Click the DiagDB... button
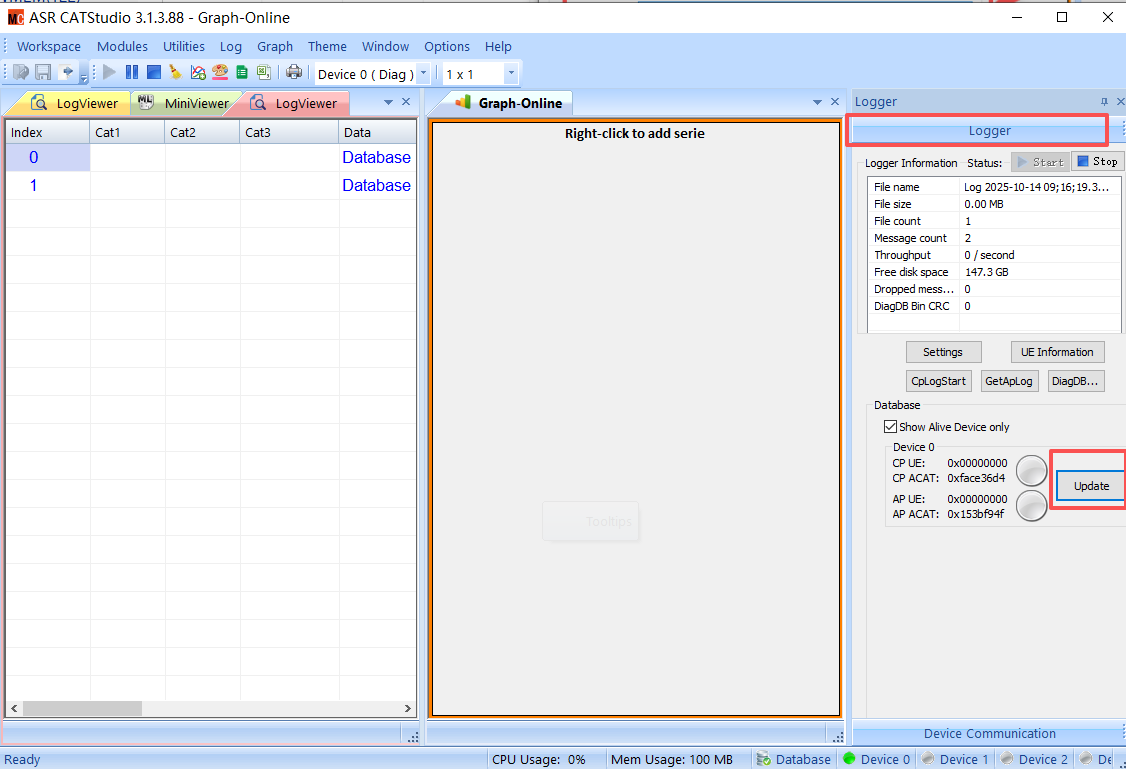1126x769 pixels. (x=1076, y=381)
